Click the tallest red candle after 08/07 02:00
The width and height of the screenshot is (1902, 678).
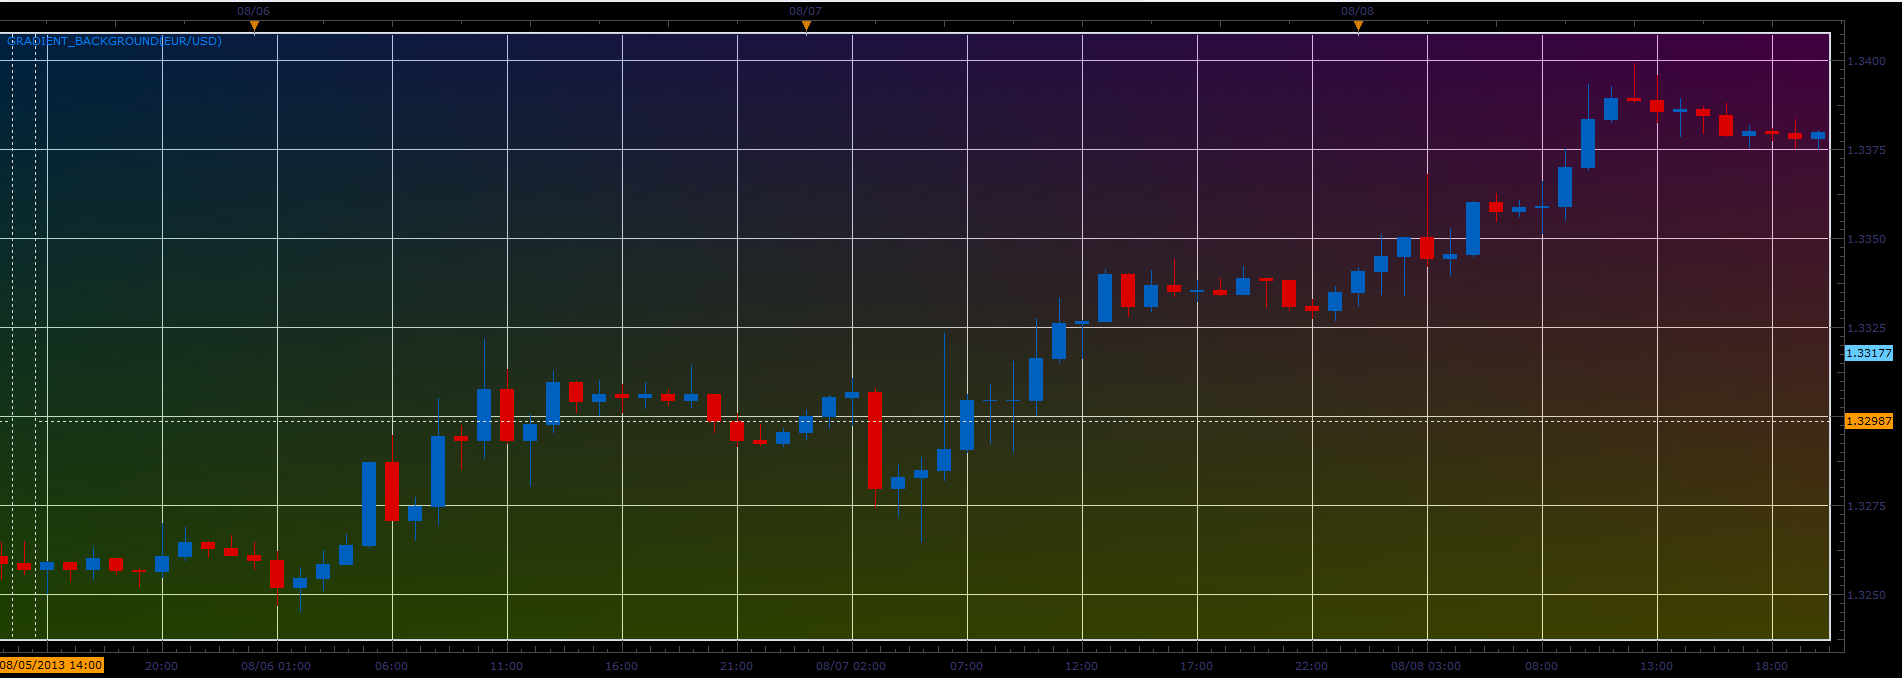point(875,440)
